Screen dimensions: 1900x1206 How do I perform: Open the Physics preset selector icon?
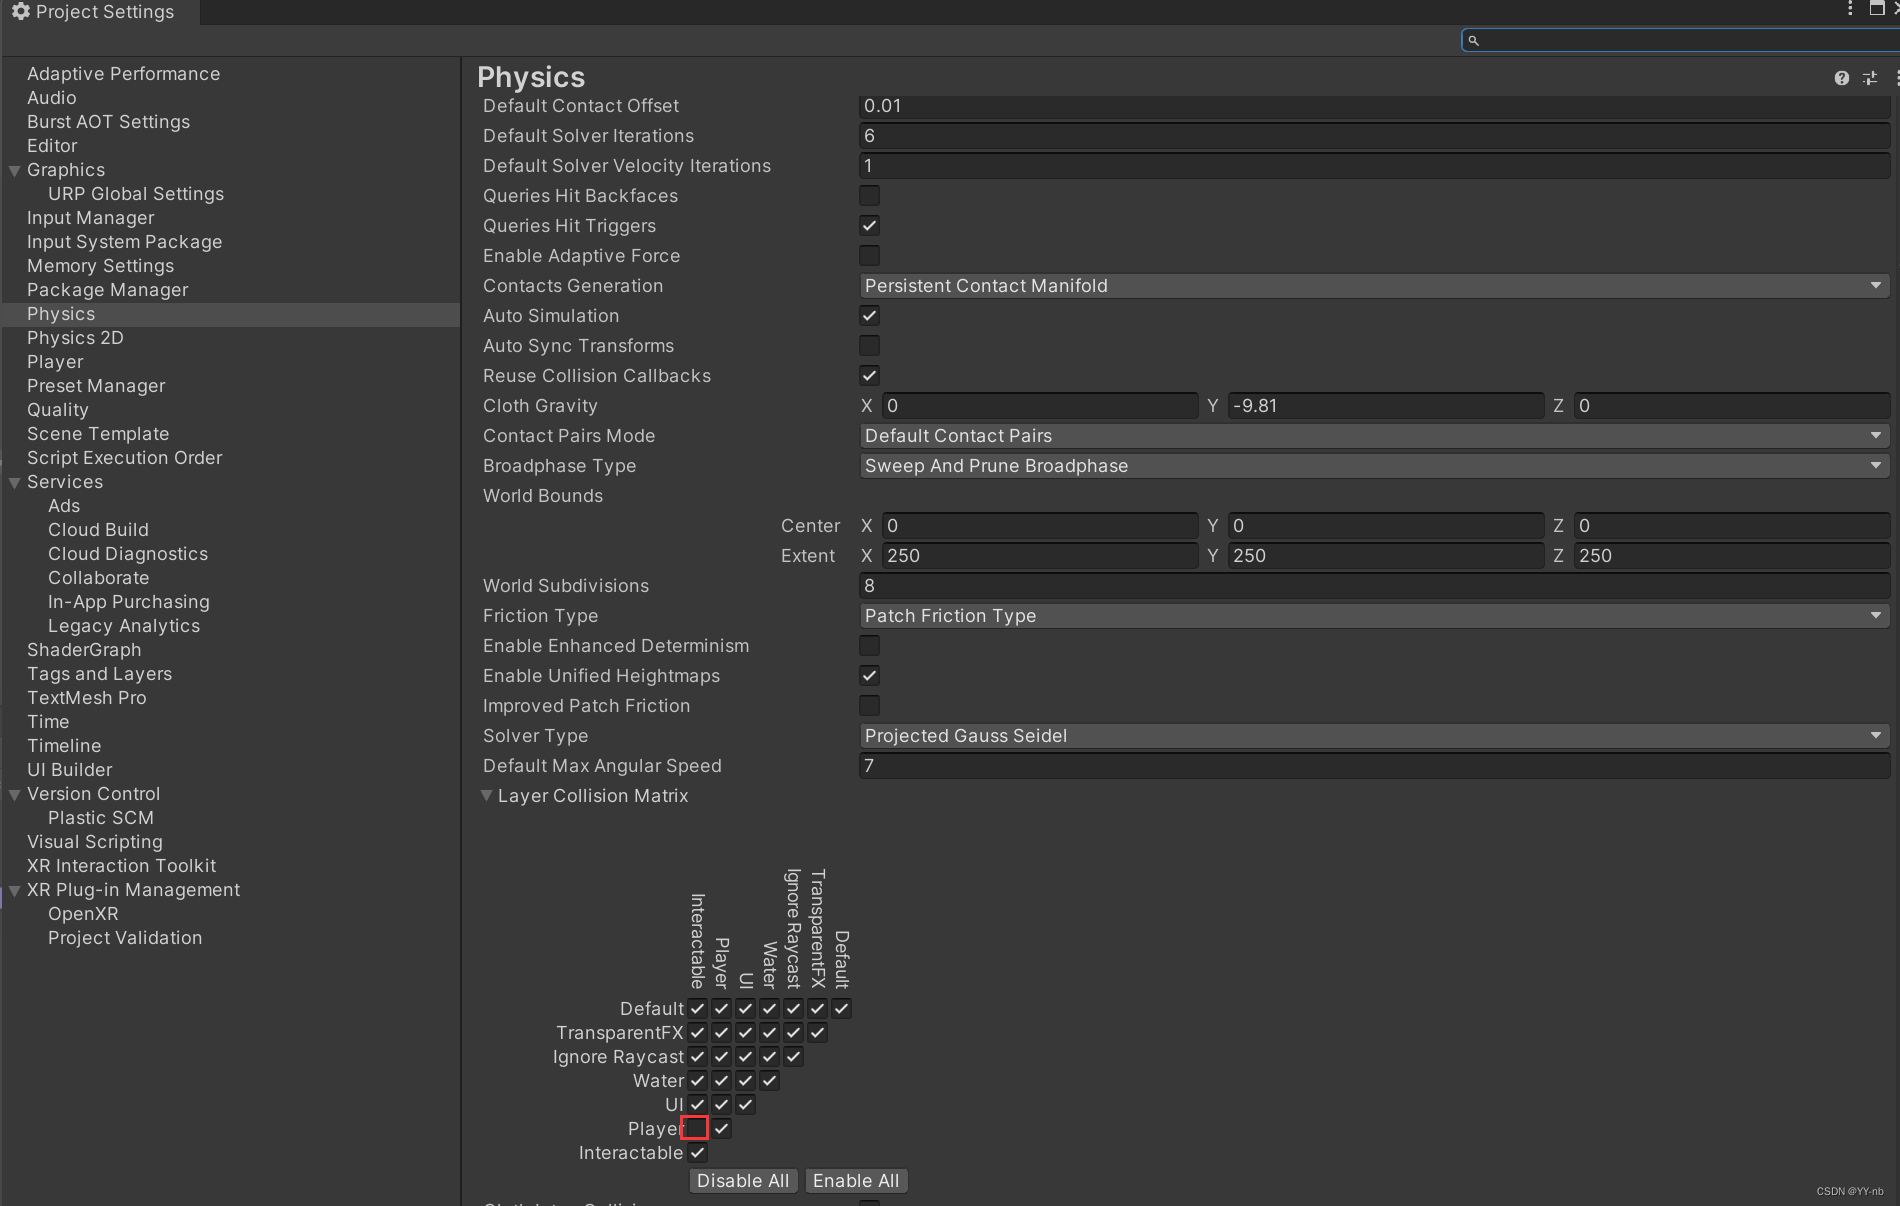(1870, 78)
